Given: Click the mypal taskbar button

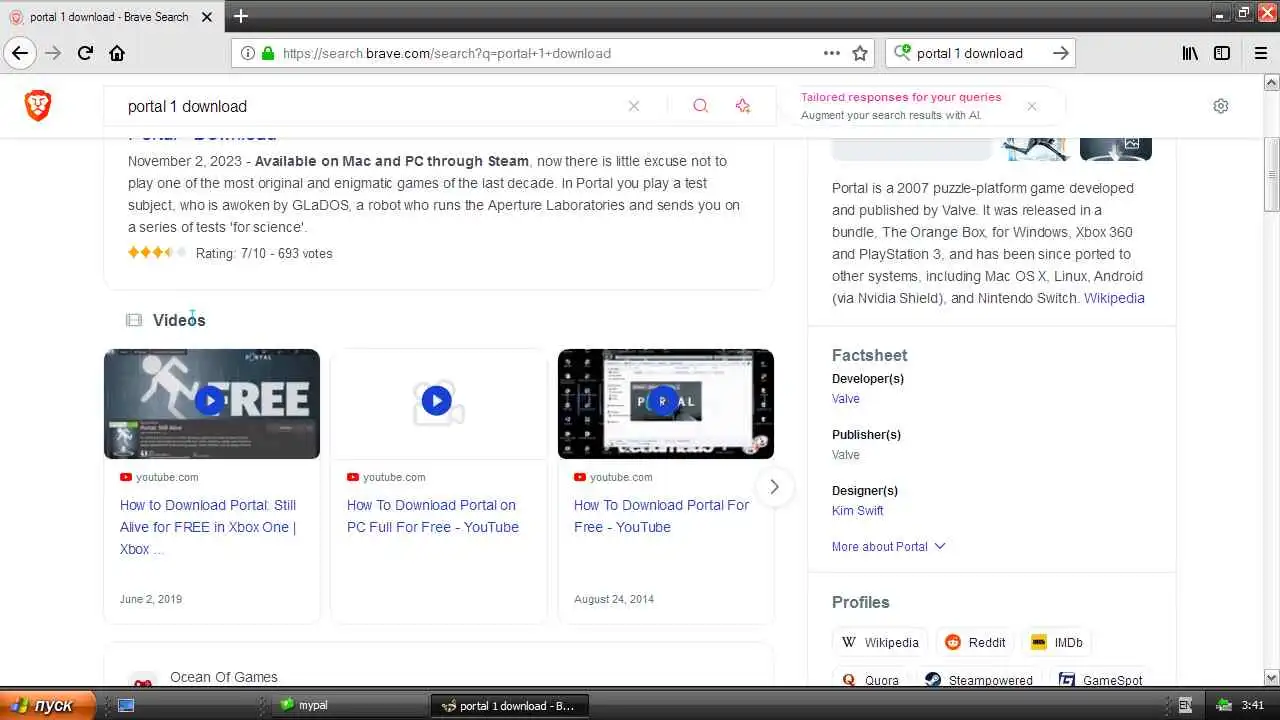Looking at the screenshot, I should (x=348, y=705).
